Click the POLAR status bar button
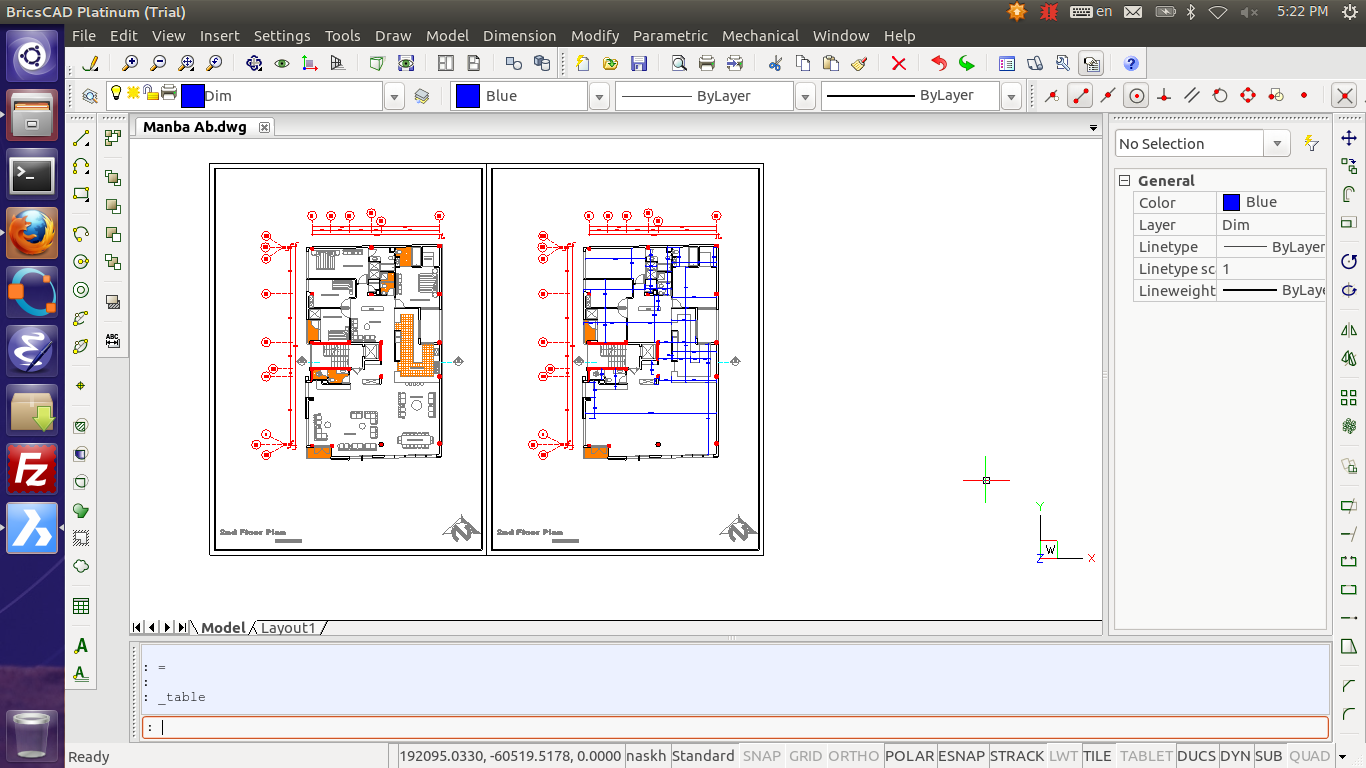 (909, 756)
